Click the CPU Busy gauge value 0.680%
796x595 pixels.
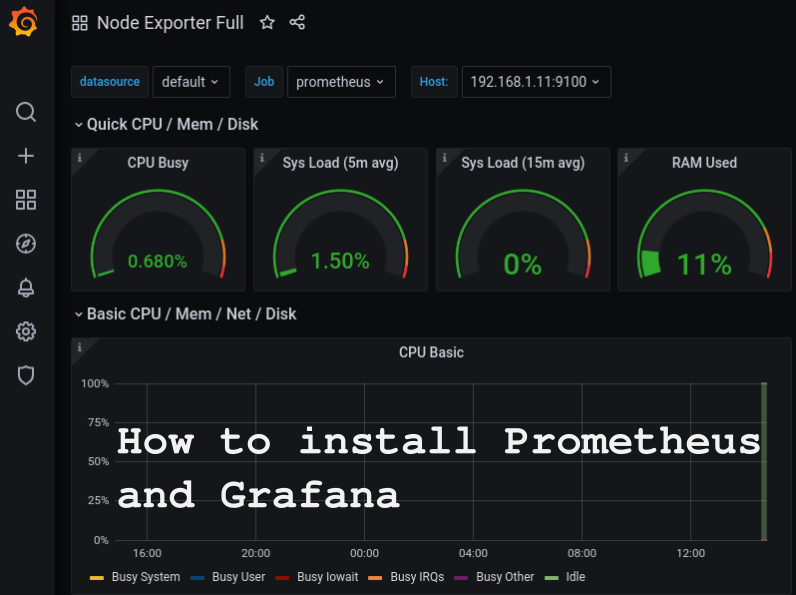(x=157, y=261)
